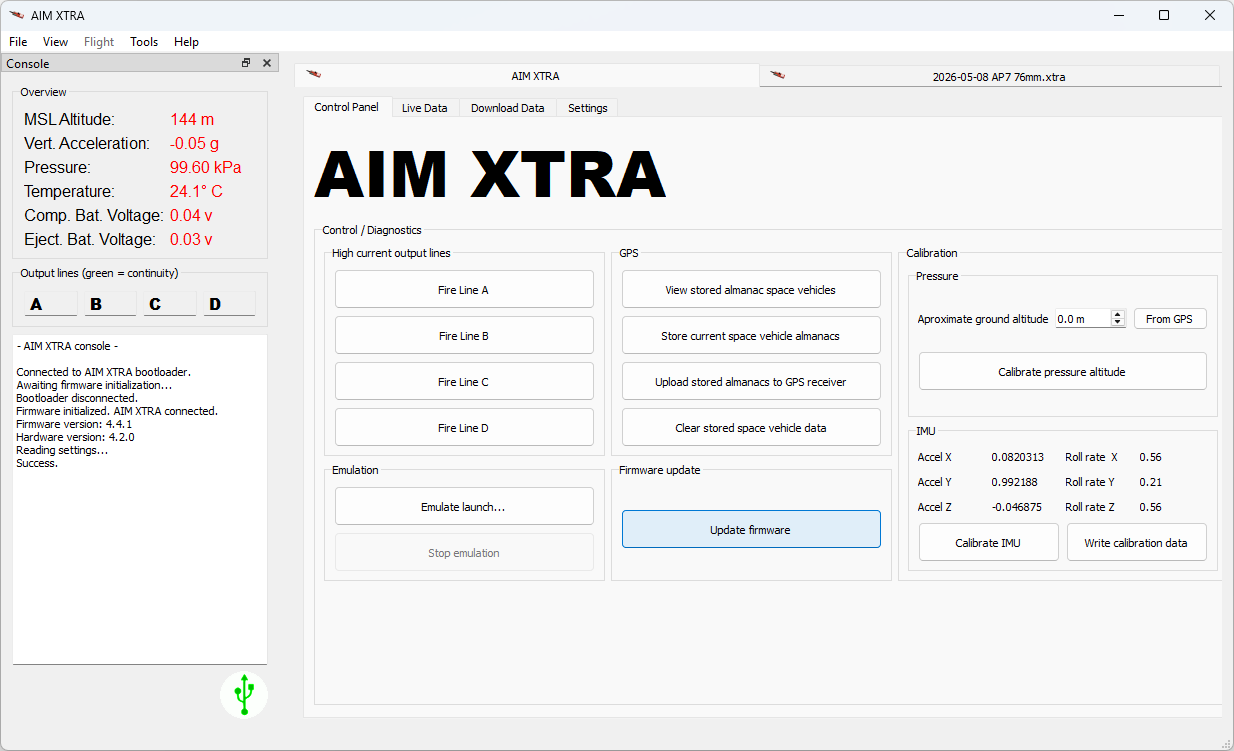Click Comp. Bat. Voltage value 0.04 v
The image size is (1234, 751).
[191, 216]
